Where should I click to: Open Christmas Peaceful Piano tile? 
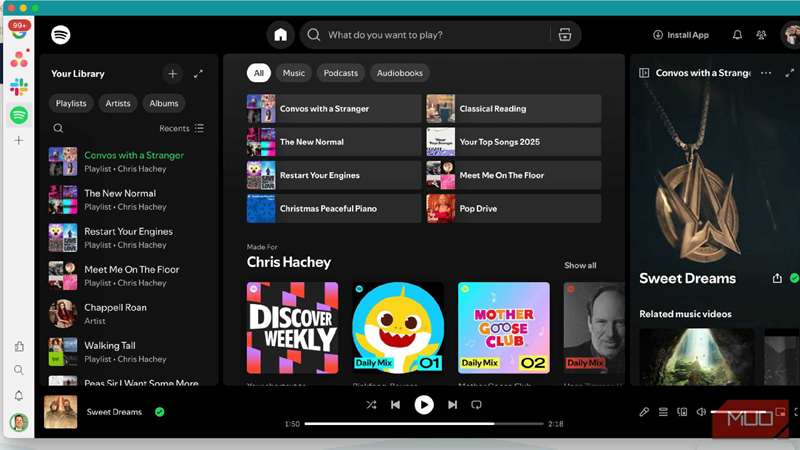click(334, 208)
